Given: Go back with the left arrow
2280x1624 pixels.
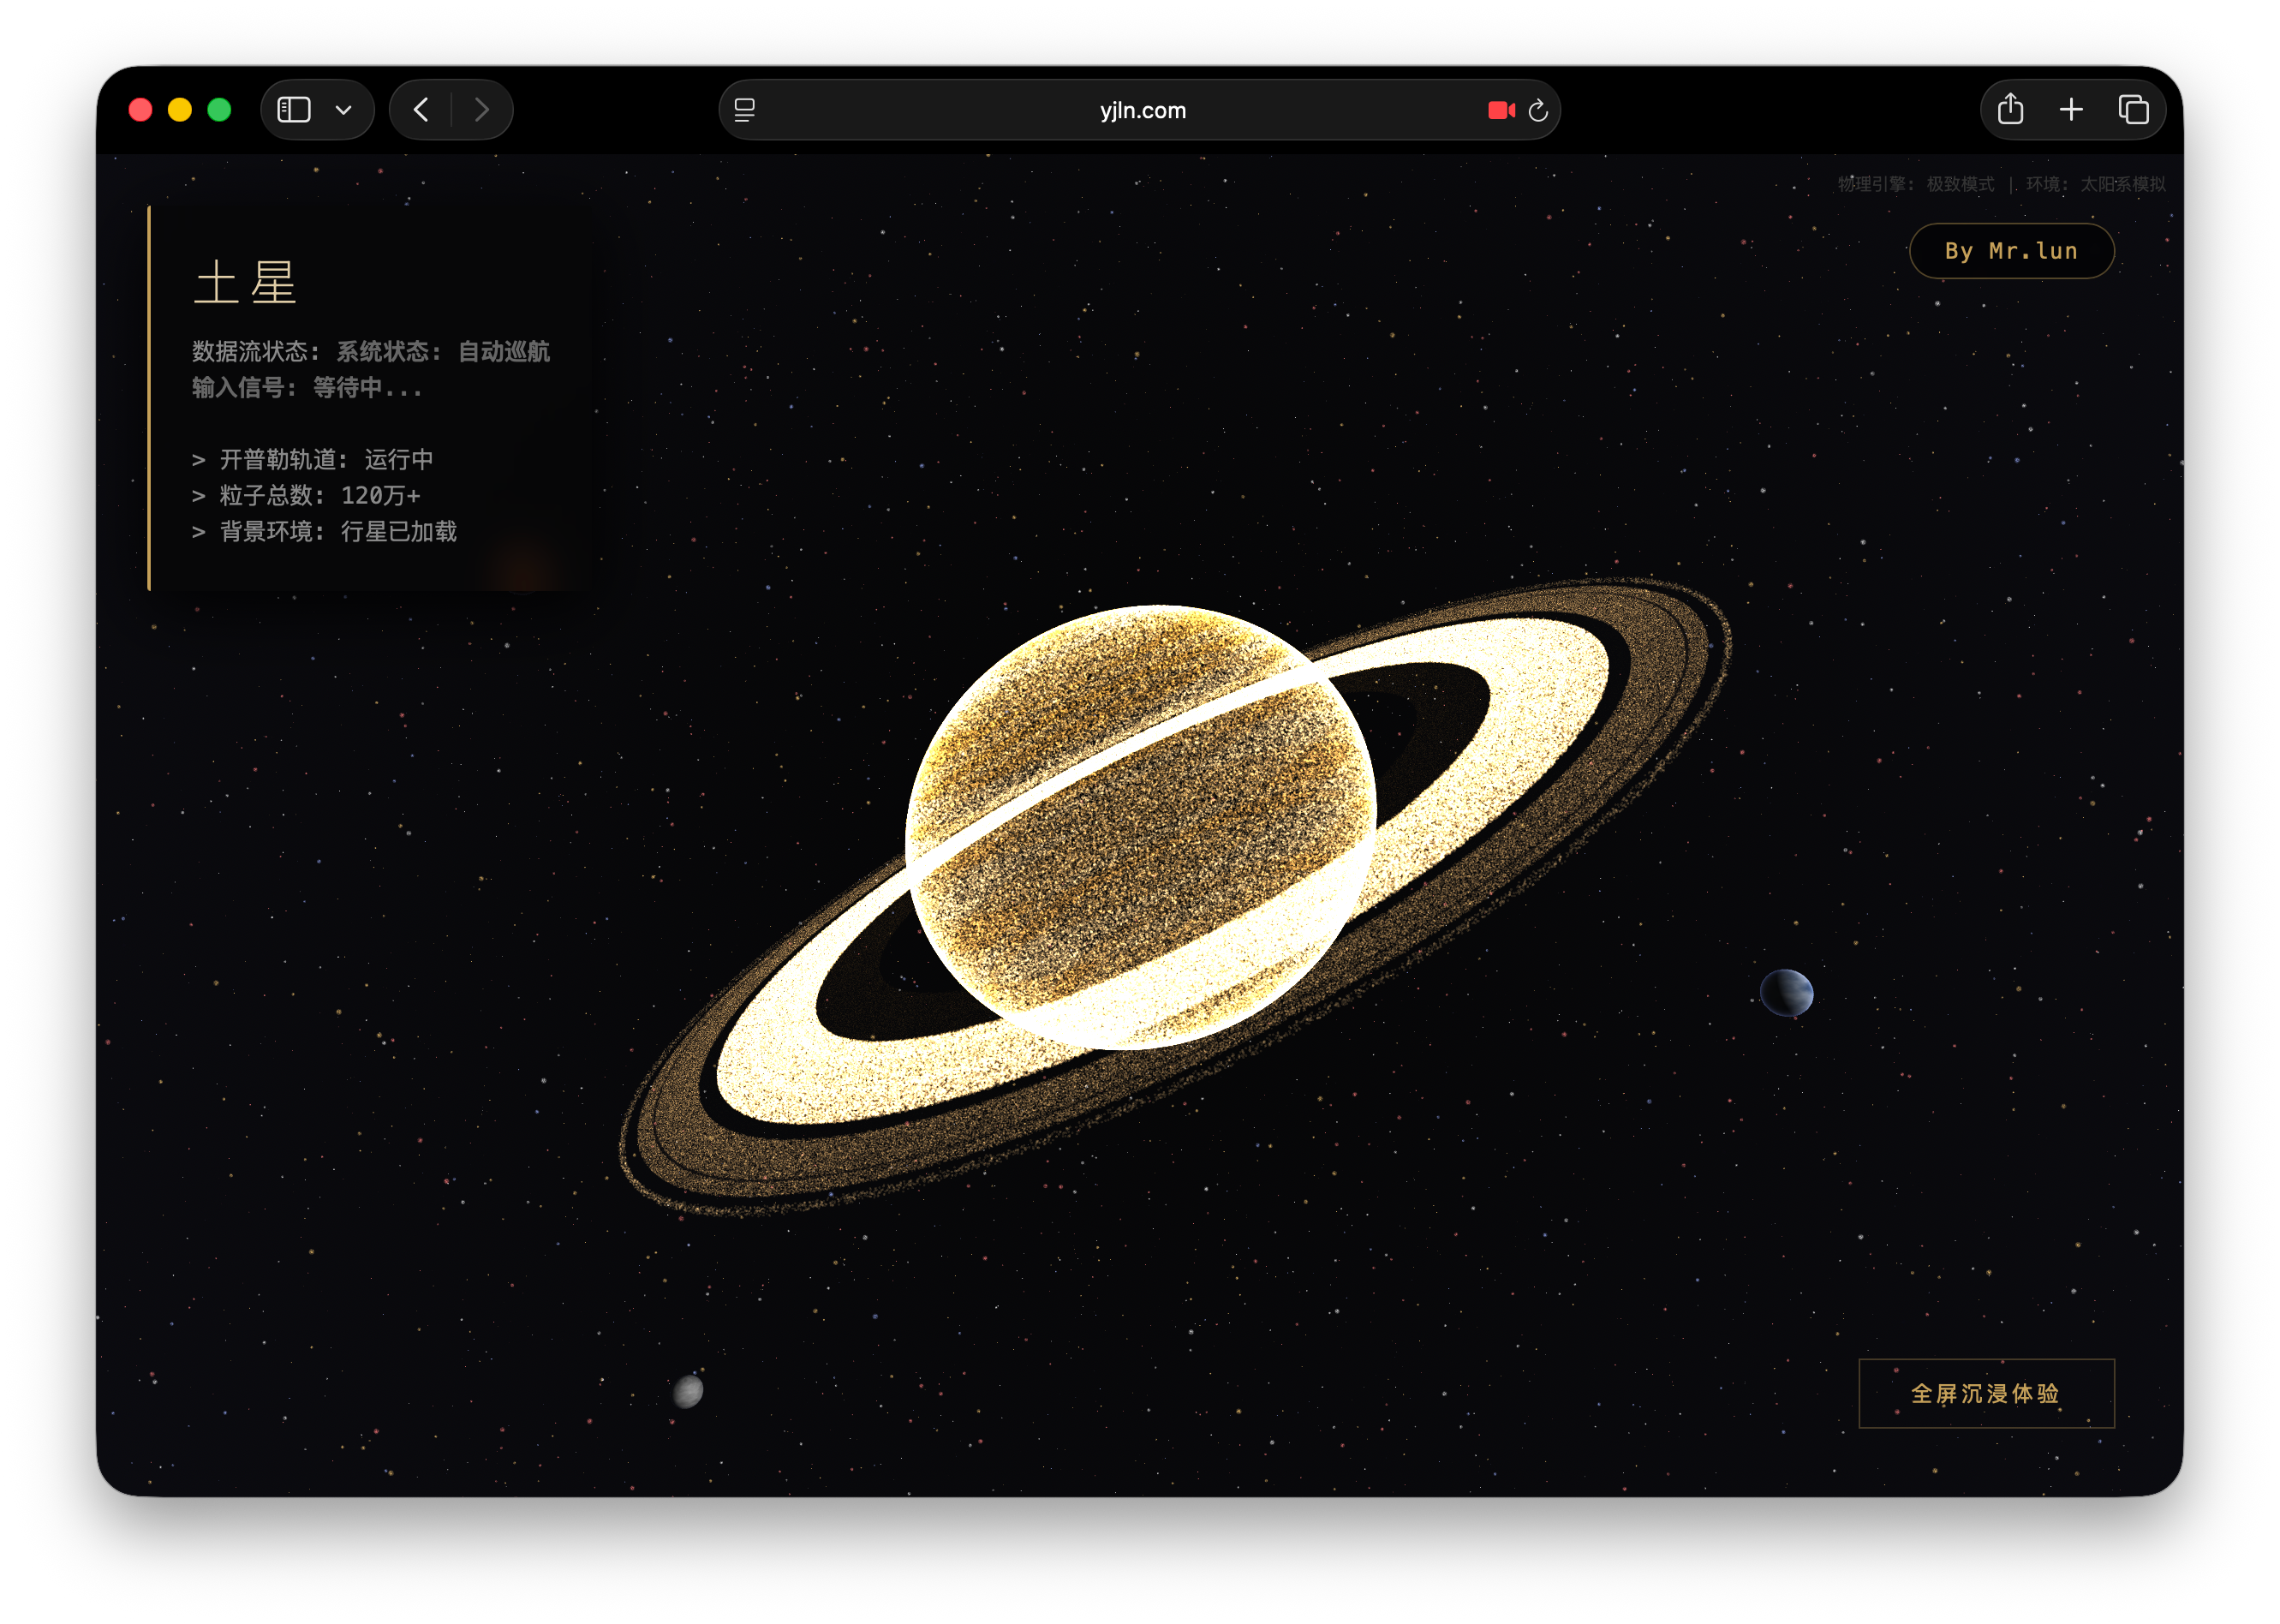Looking at the screenshot, I should (422, 110).
